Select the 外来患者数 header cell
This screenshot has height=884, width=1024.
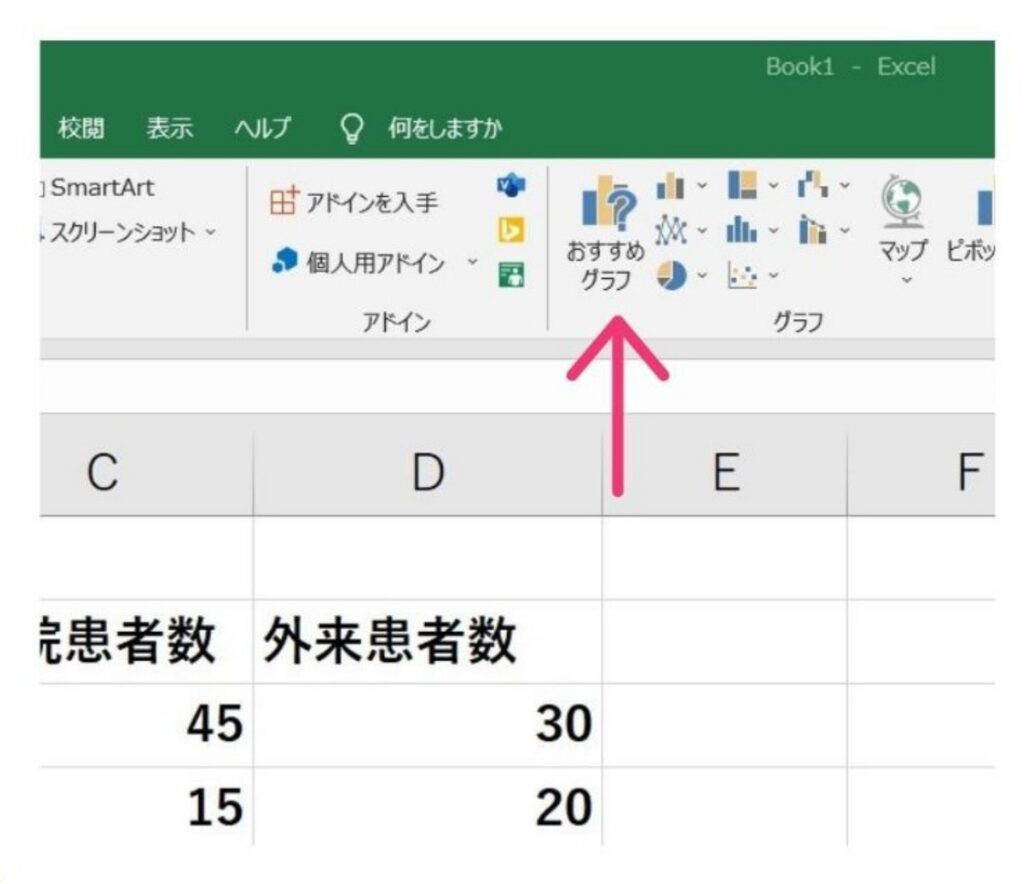tap(428, 641)
